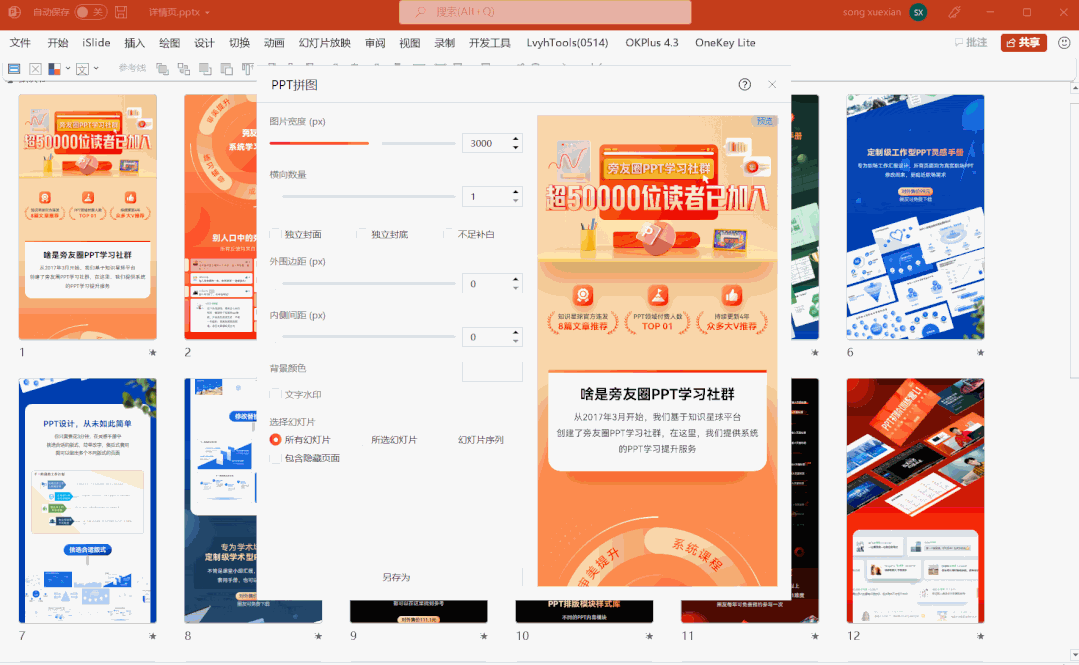The image size is (1079, 665).
Task: Toggle 自动保存 AutoSave off switch
Action: coord(90,11)
